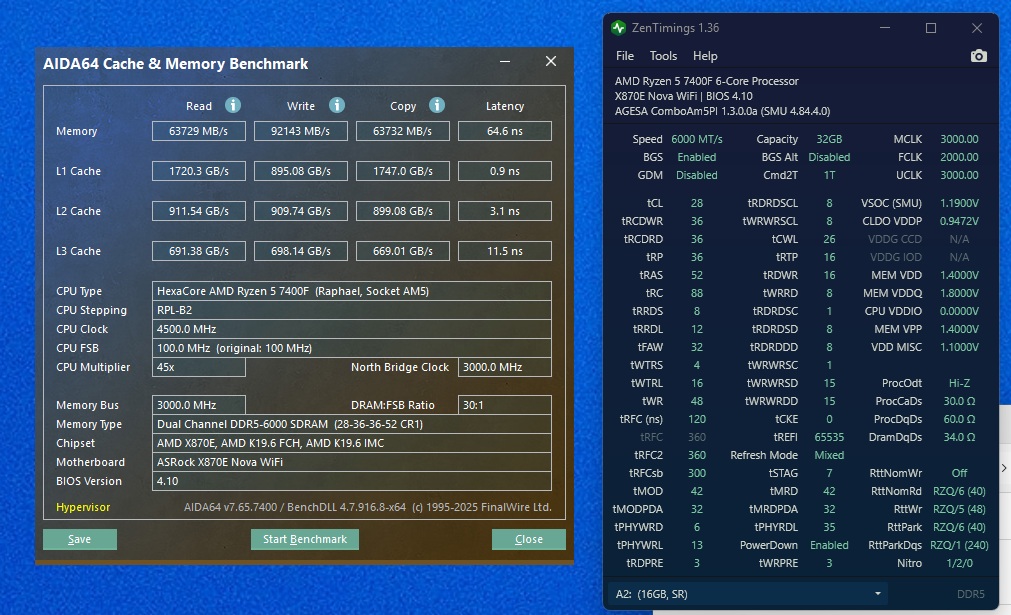
Task: Click Start Benchmark in AIDA64
Action: click(x=305, y=540)
